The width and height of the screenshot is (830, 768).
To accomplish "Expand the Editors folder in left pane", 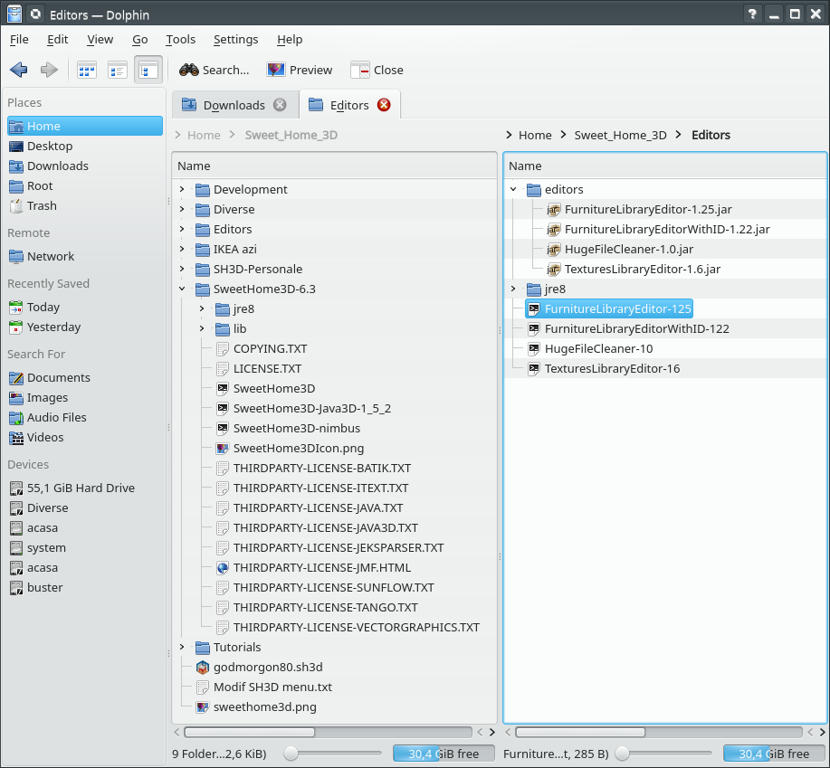I will (x=182, y=229).
